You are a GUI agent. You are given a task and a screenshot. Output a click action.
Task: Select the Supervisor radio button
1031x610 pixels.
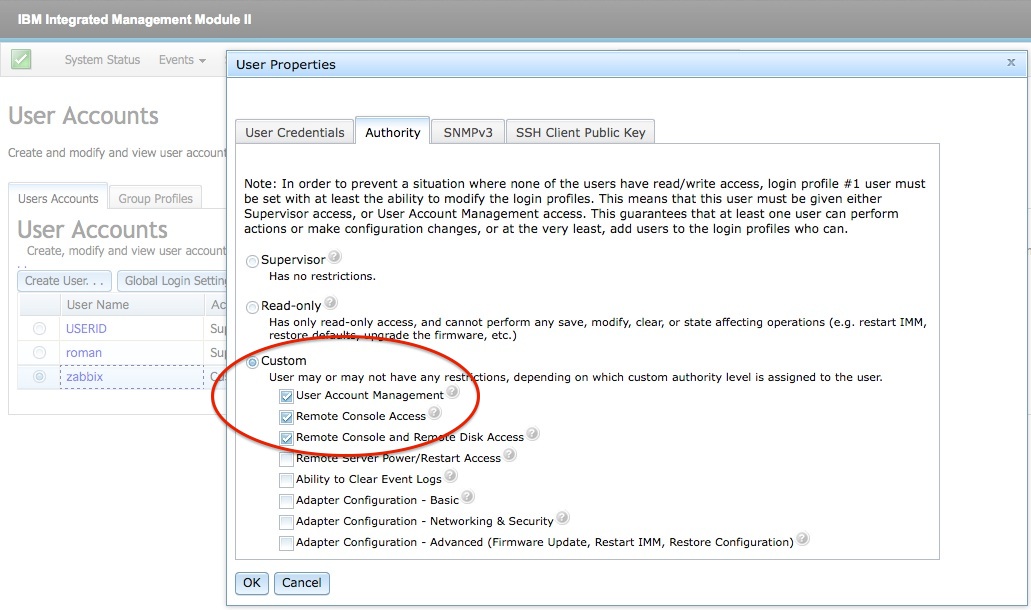(x=252, y=261)
